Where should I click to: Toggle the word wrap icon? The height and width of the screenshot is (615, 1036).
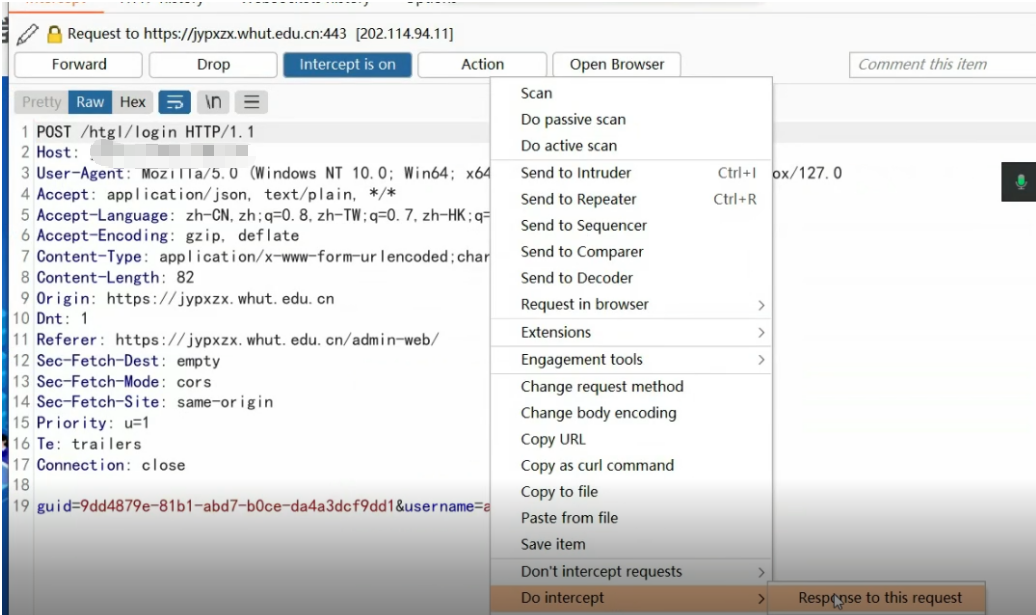(x=174, y=102)
